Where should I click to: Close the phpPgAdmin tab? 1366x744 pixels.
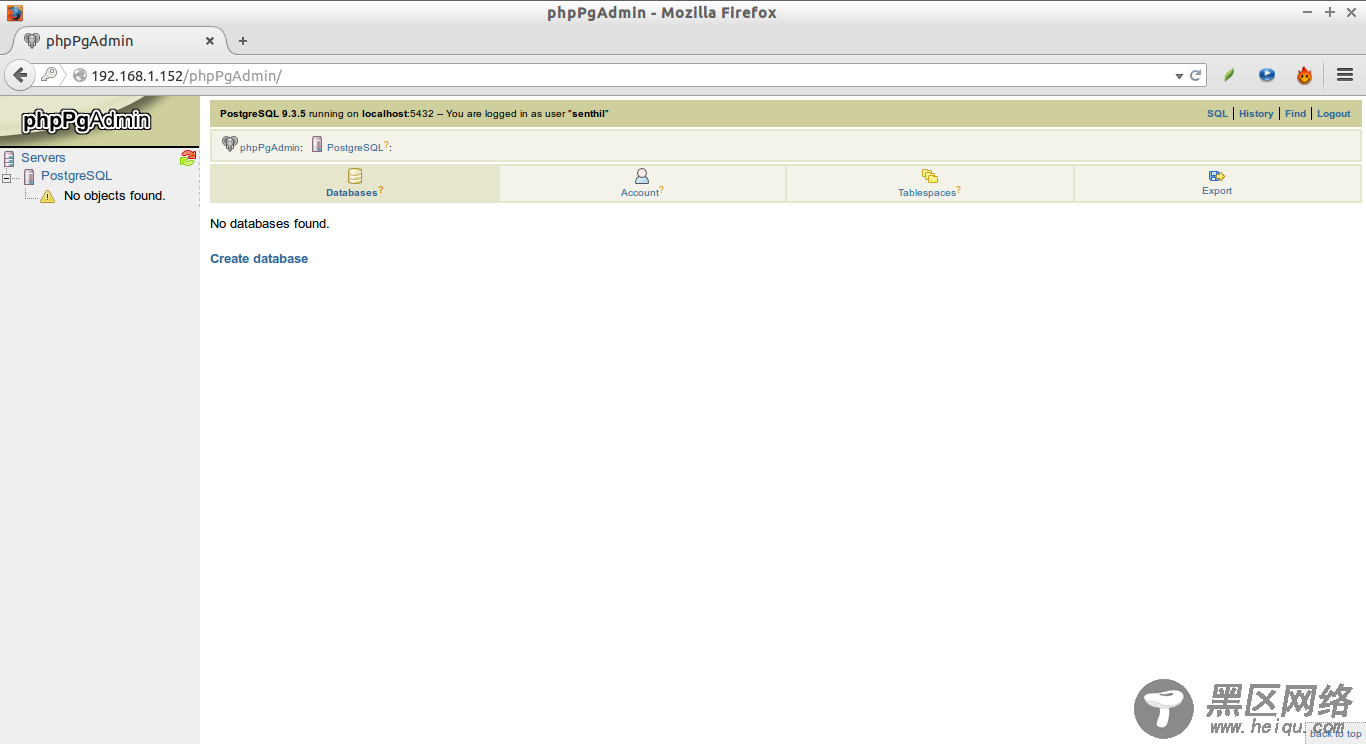pos(210,41)
